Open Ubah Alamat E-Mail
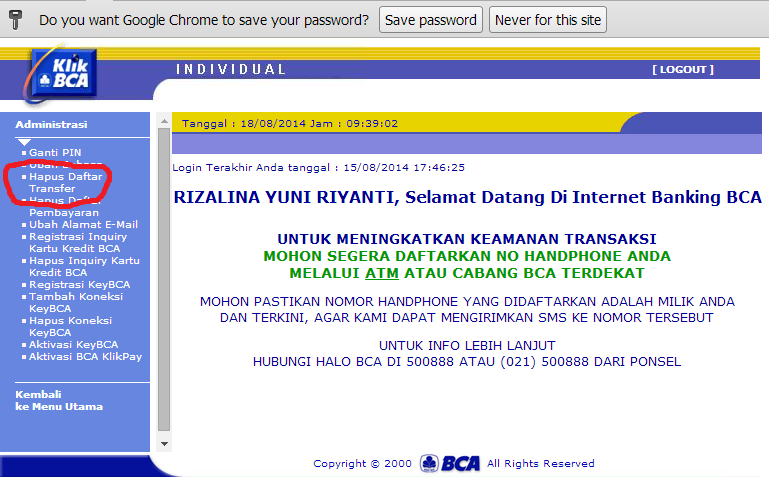Image resolution: width=769 pixels, height=477 pixels. [83, 225]
